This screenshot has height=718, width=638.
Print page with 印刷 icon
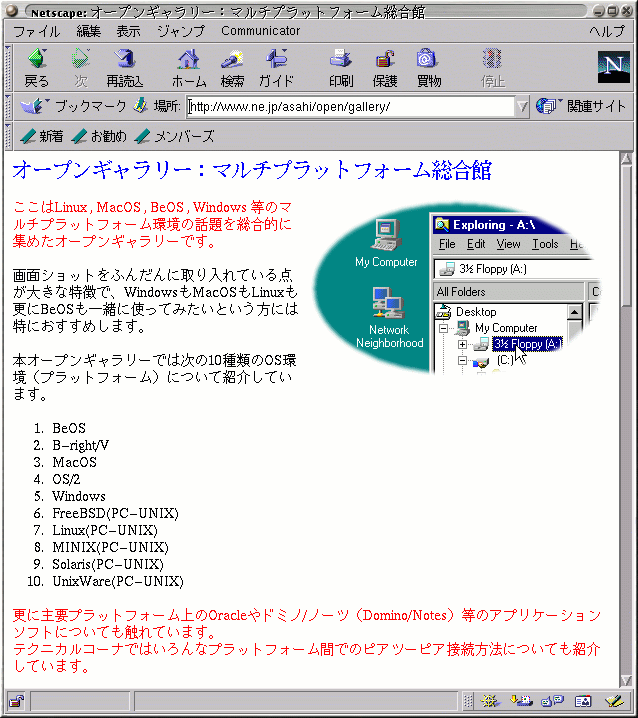341,68
